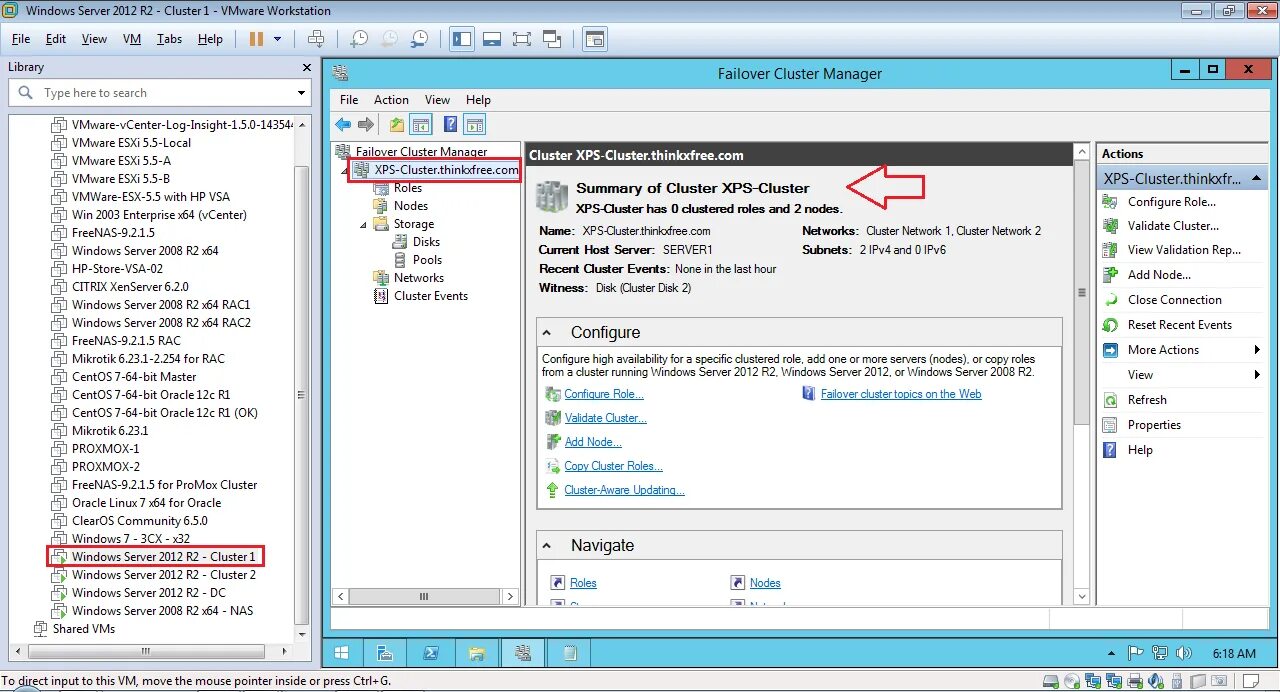The height and width of the screenshot is (692, 1280).
Task: Open the Help menu in Failover Cluster Manager
Action: [x=478, y=100]
